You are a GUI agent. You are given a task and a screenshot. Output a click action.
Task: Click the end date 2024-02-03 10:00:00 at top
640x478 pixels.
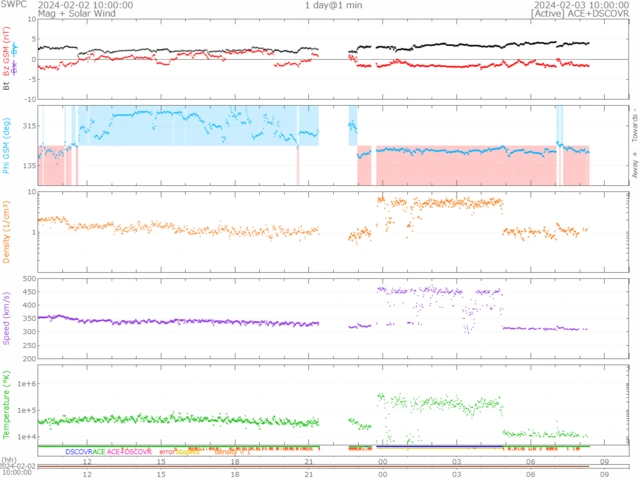[x=579, y=5]
